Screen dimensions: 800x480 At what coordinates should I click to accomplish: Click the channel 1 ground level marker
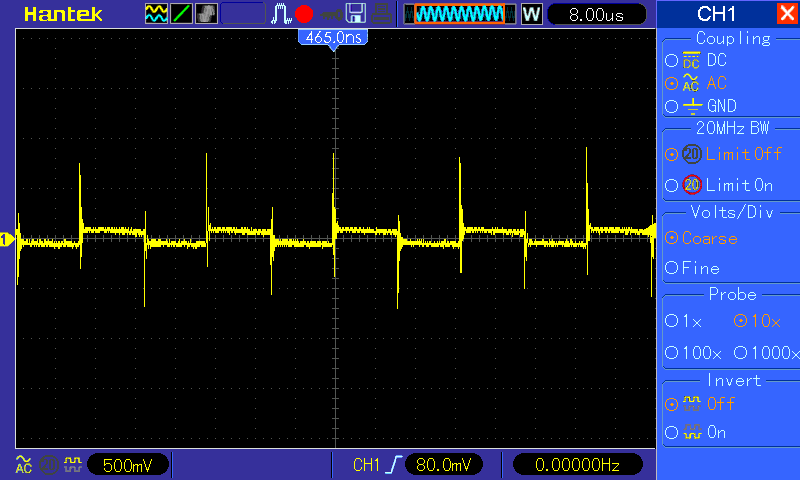coord(7,239)
